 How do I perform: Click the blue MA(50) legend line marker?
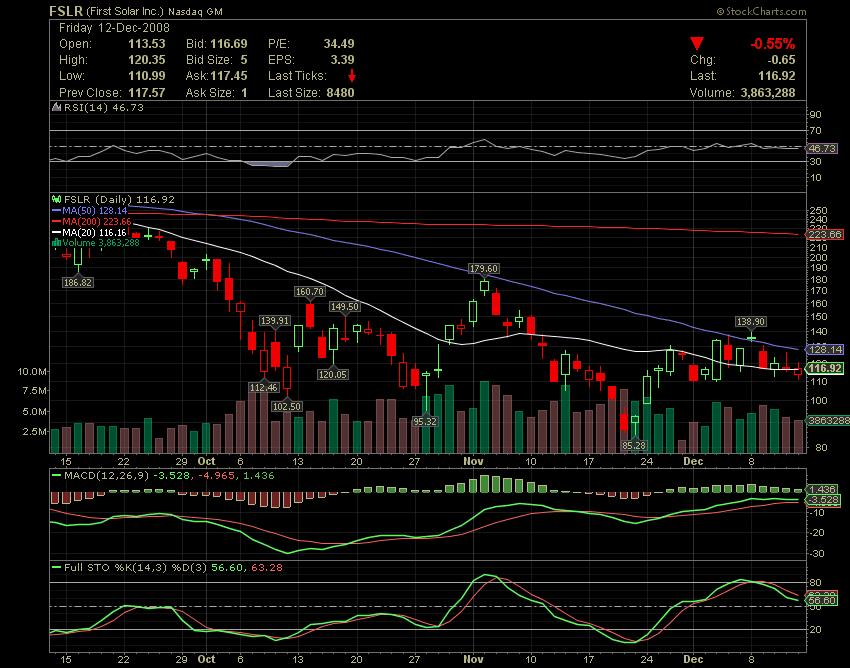[x=56, y=210]
